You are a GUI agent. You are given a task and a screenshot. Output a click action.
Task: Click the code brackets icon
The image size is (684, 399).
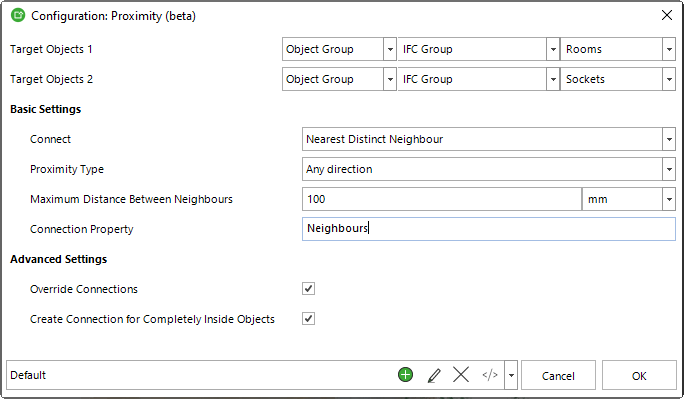(x=490, y=375)
